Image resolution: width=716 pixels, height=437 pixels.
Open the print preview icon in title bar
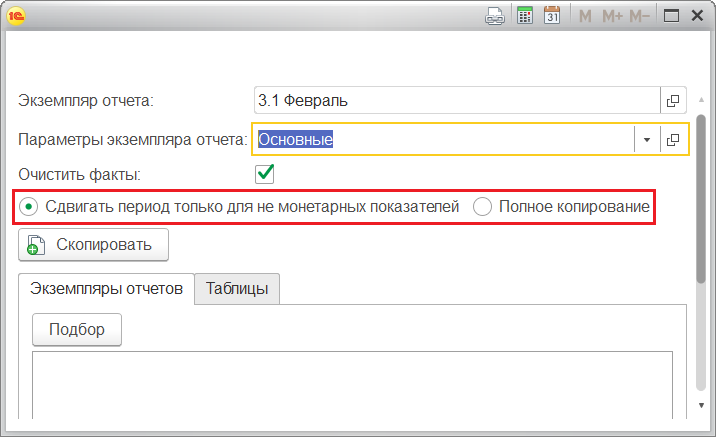click(x=495, y=16)
